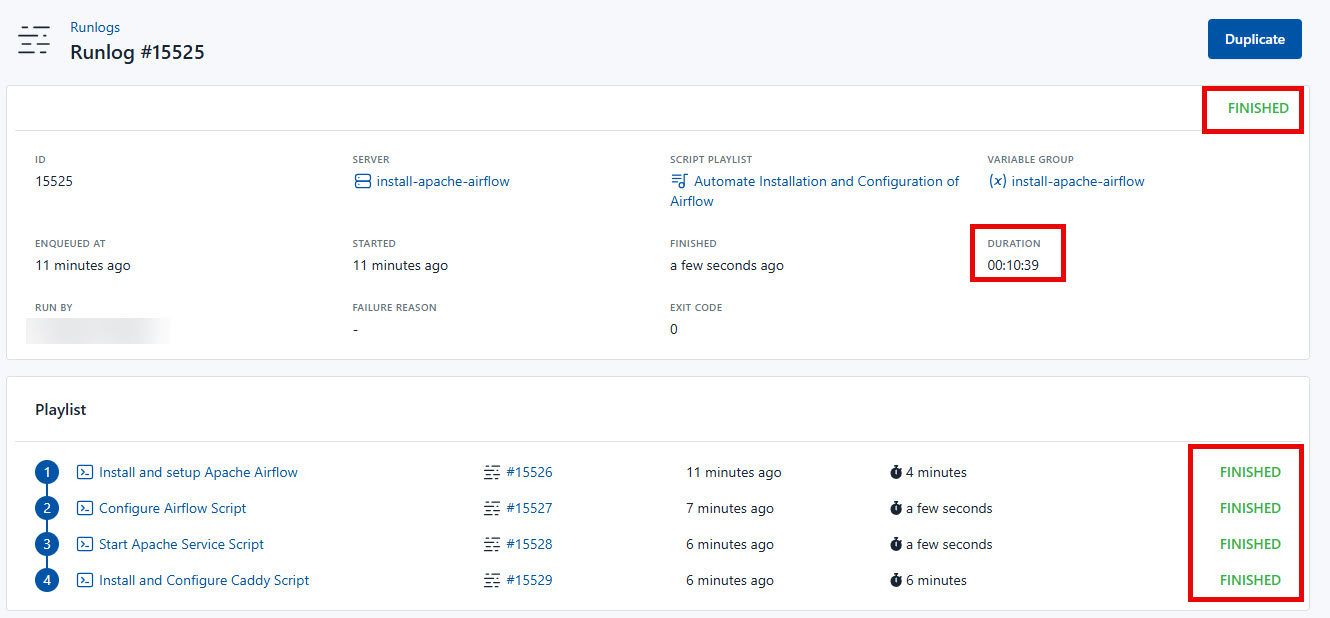This screenshot has width=1330, height=618.
Task: Select step number 4 circle in playlist
Action: [47, 580]
